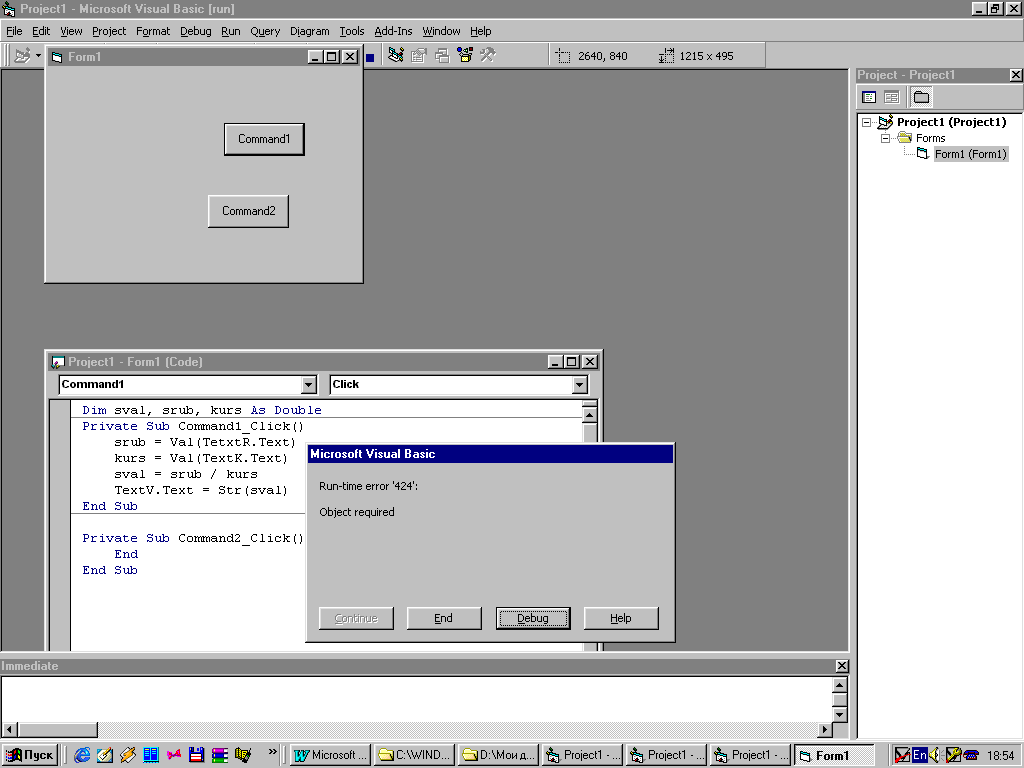Open the Help menu
Image resolution: width=1024 pixels, height=768 pixels.
coord(481,31)
